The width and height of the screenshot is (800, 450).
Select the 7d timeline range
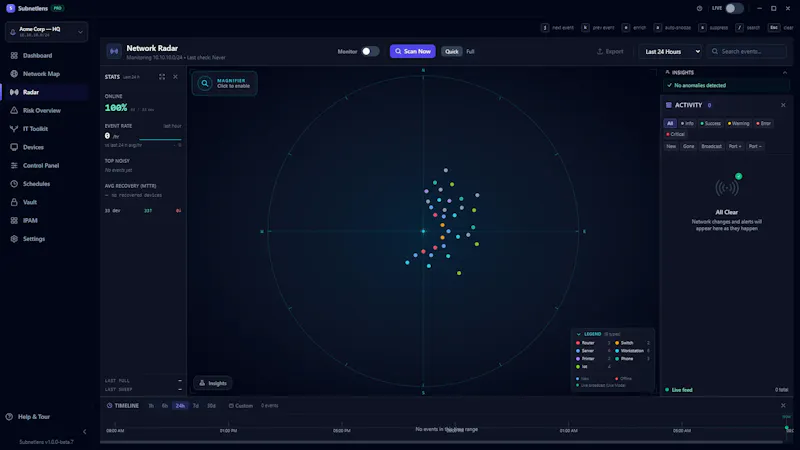pyautogui.click(x=196, y=406)
